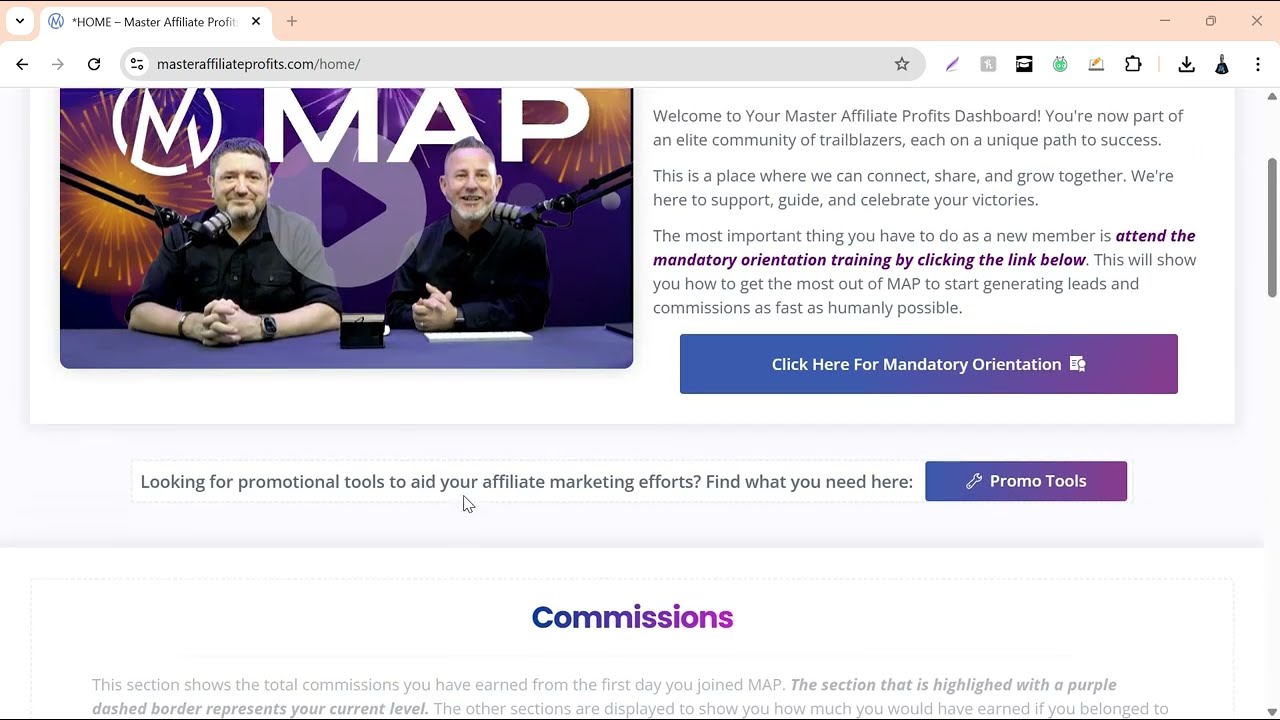Click the Commissions heading

(x=632, y=617)
